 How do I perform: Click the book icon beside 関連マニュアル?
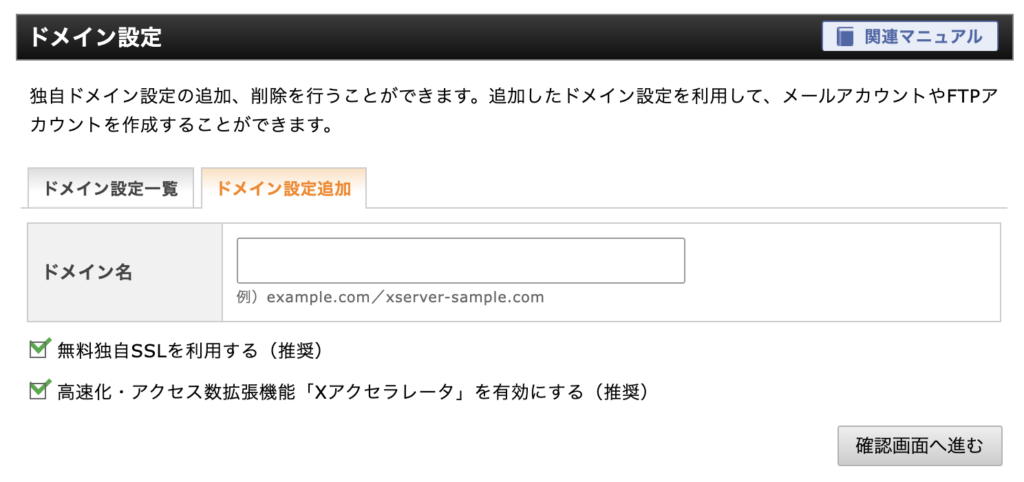(x=844, y=37)
